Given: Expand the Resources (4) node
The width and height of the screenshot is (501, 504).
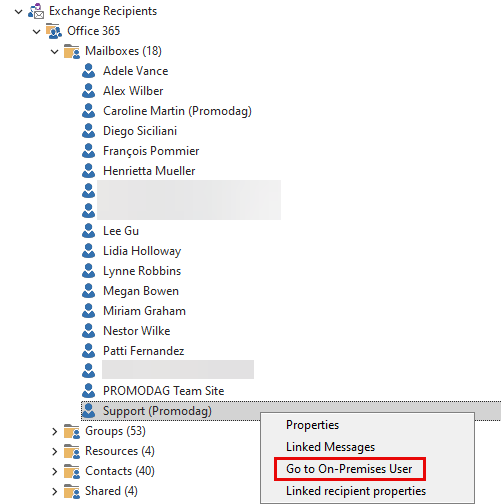Looking at the screenshot, I should pos(55,451).
